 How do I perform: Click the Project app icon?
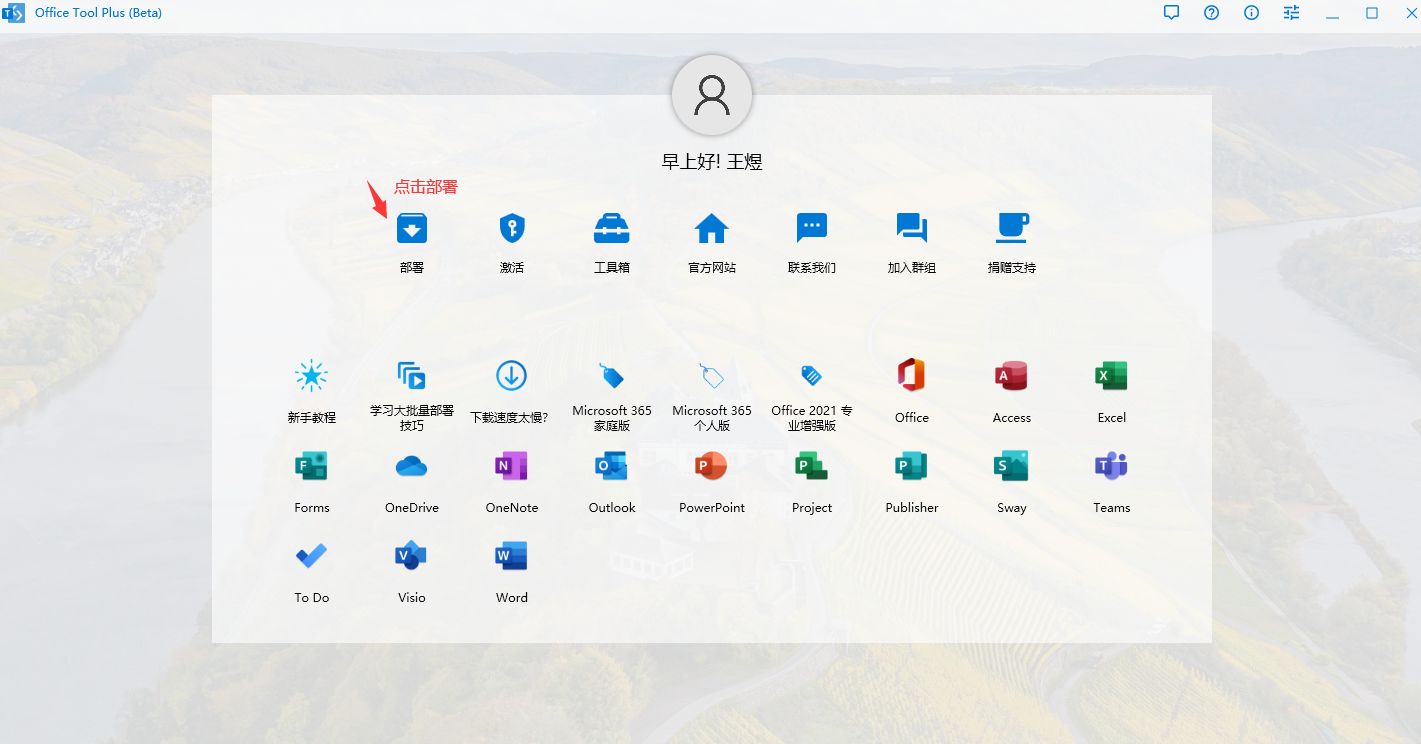click(812, 466)
